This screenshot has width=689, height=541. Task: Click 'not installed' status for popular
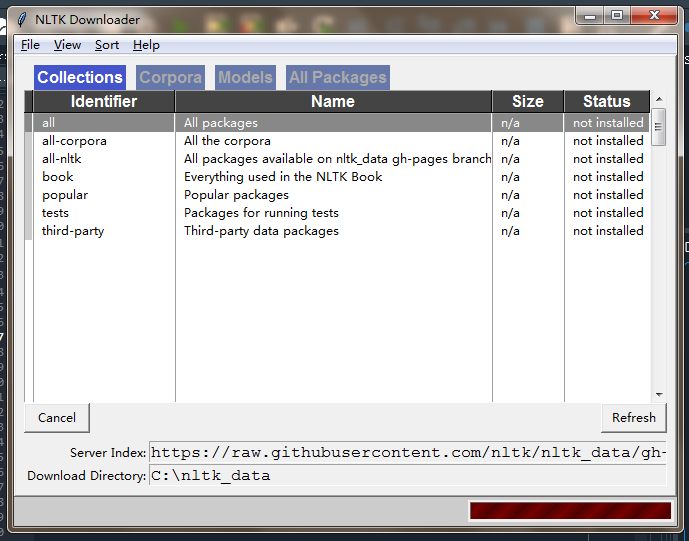coord(608,195)
